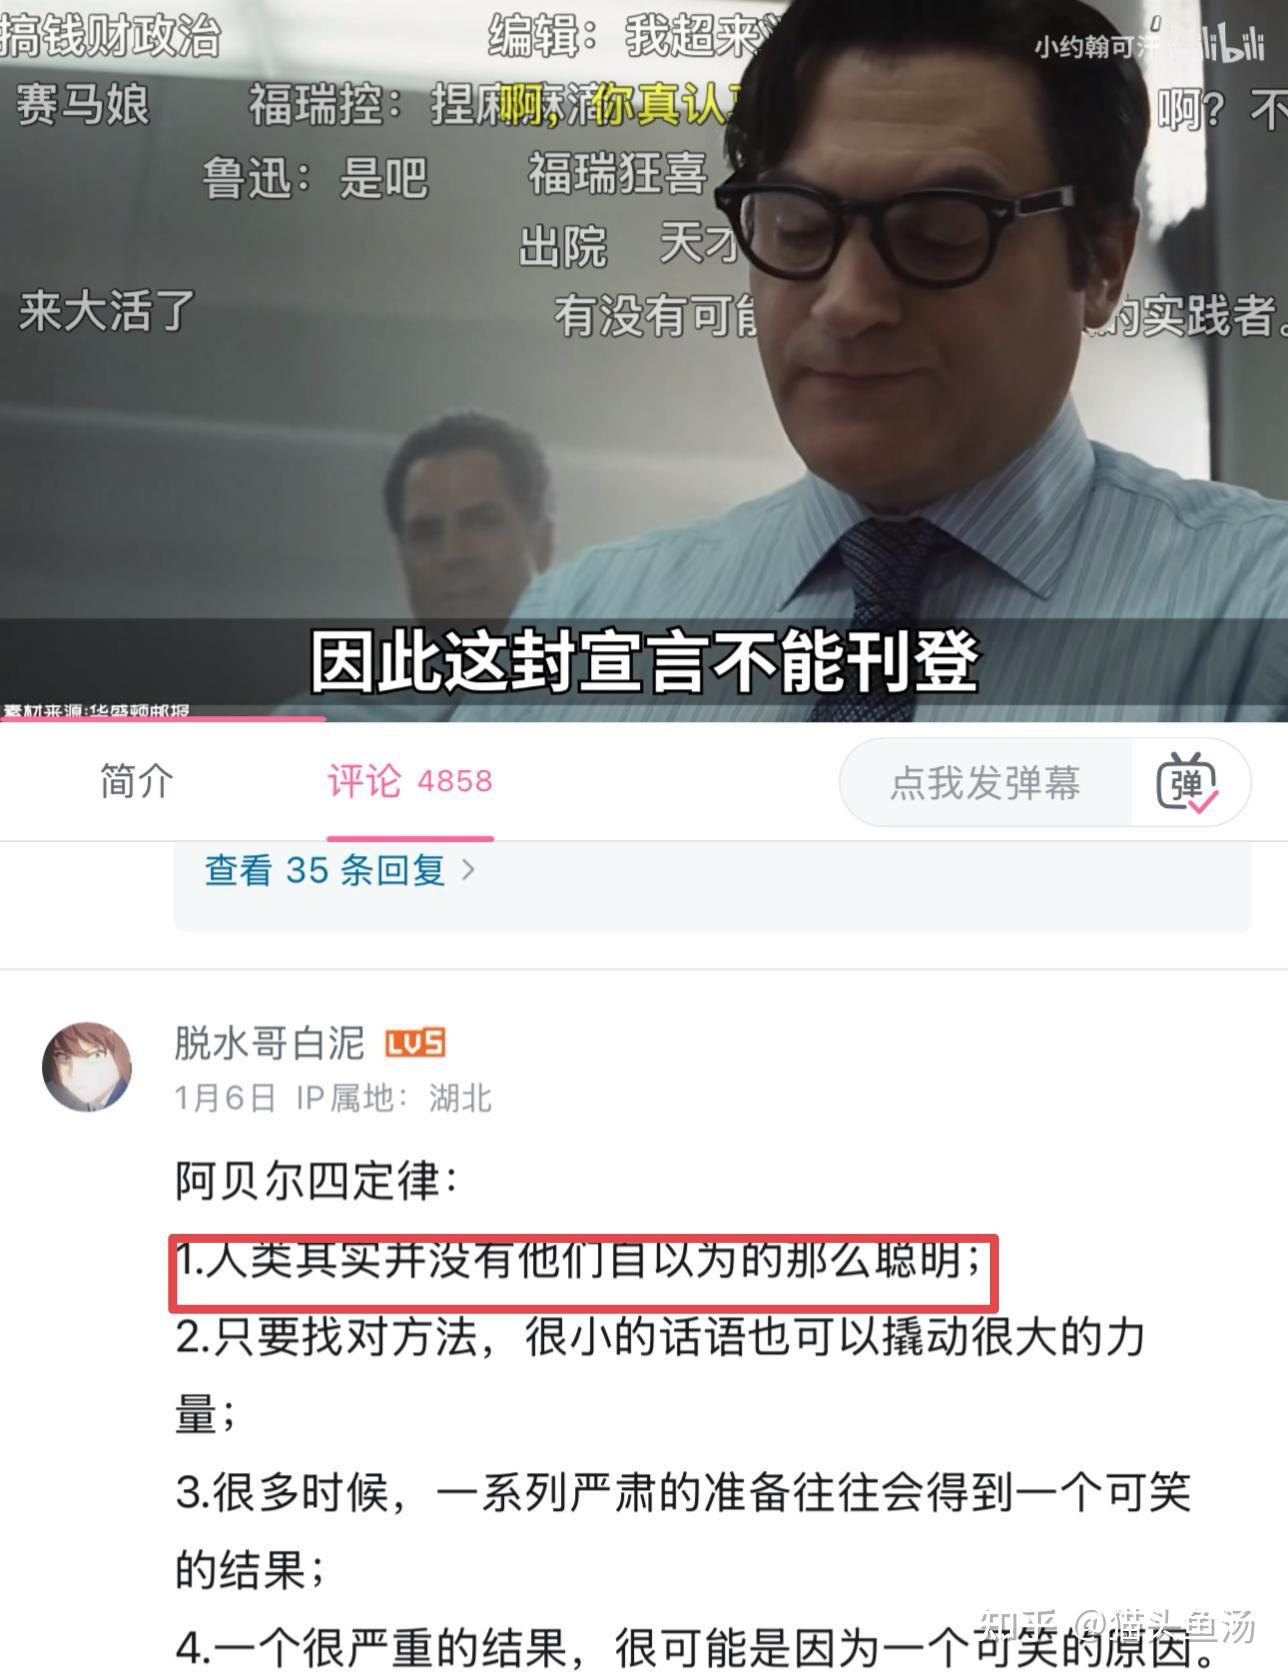
Task: Tap the video player frame
Action: point(644,360)
